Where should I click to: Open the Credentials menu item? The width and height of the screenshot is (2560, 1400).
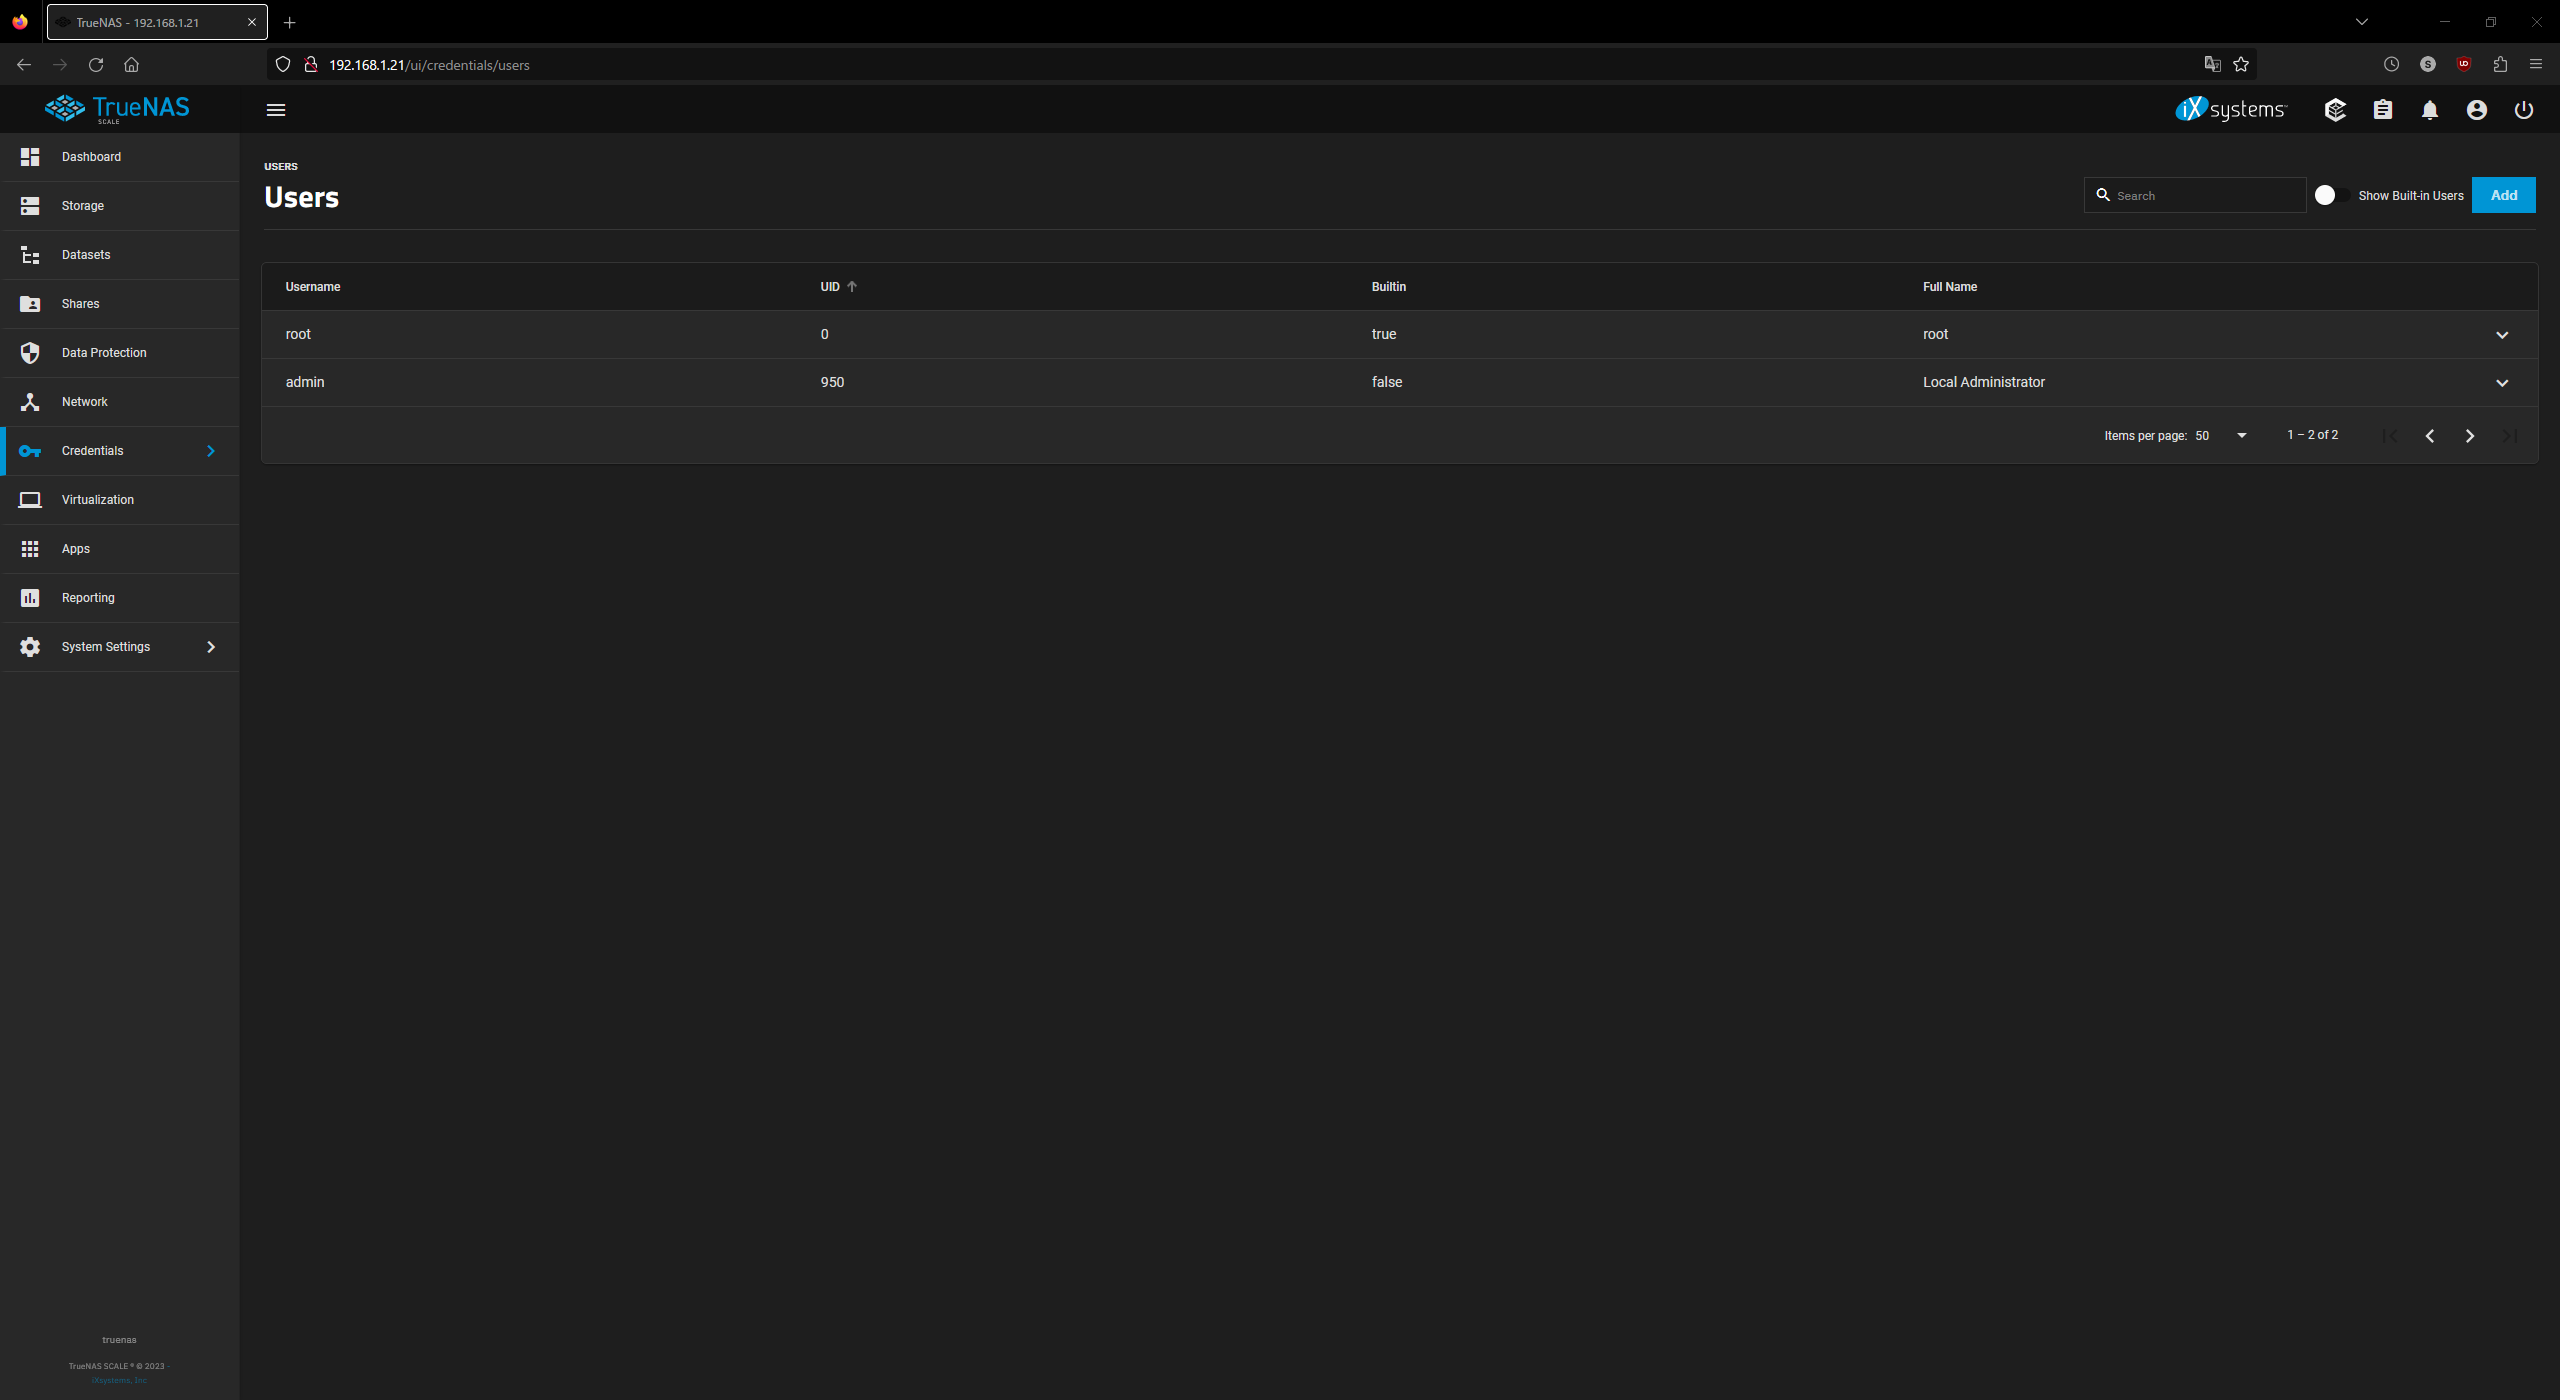pyautogui.click(x=92, y=450)
